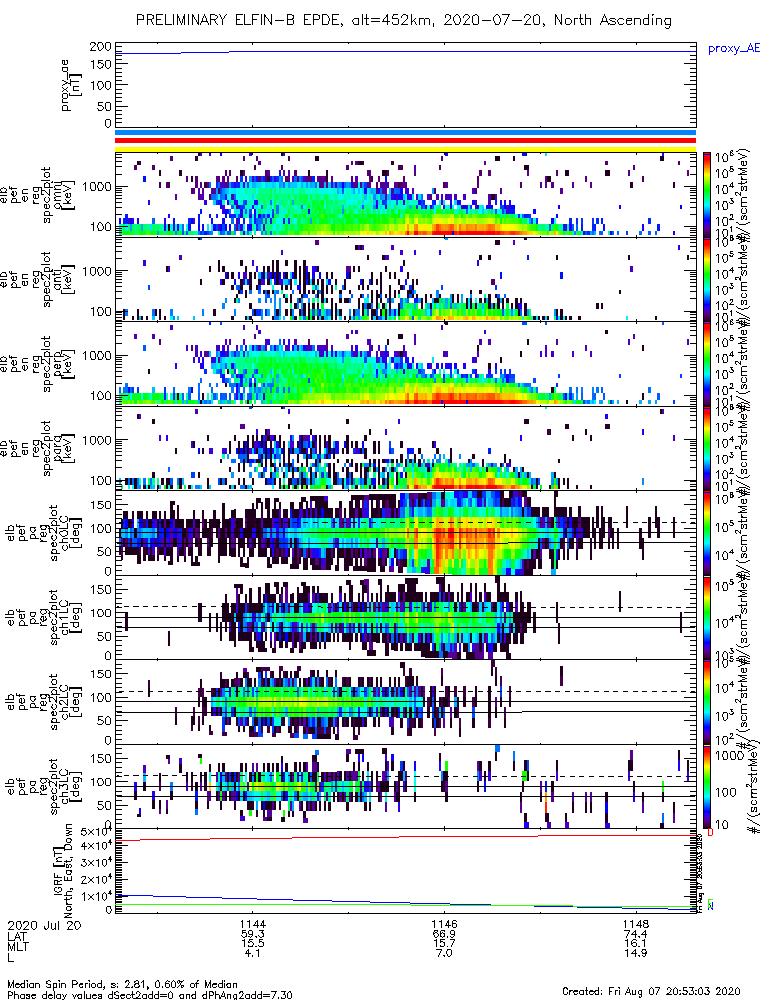Click the color scale beside the perp panel
Viewport: 775px width, 1000px height.
[x=707, y=364]
